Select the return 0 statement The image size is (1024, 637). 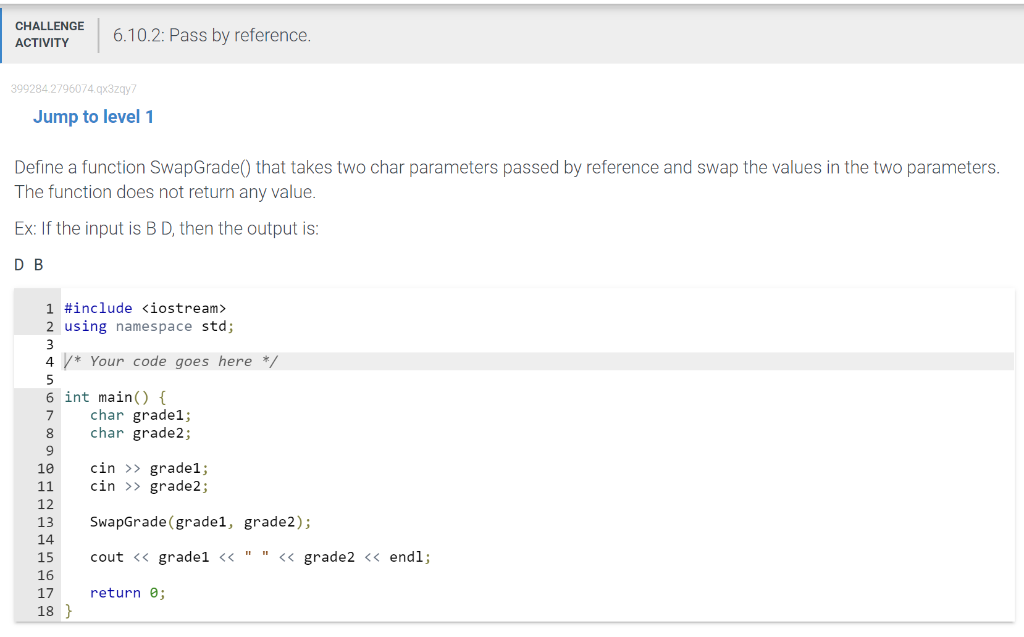(x=128, y=593)
